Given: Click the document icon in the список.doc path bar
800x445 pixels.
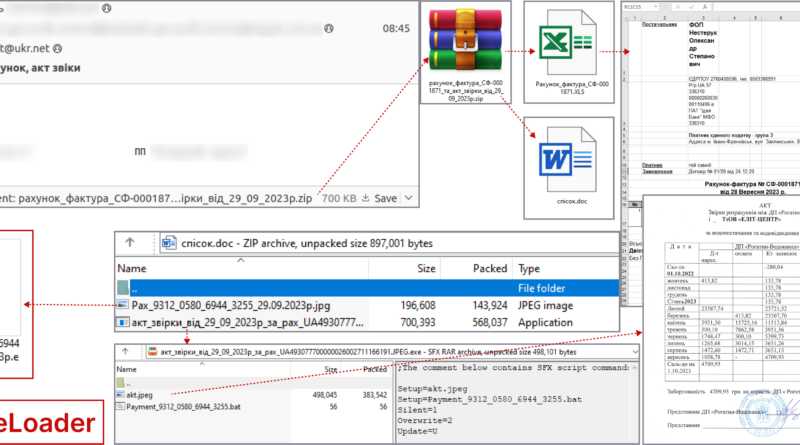Looking at the screenshot, I should [x=169, y=243].
